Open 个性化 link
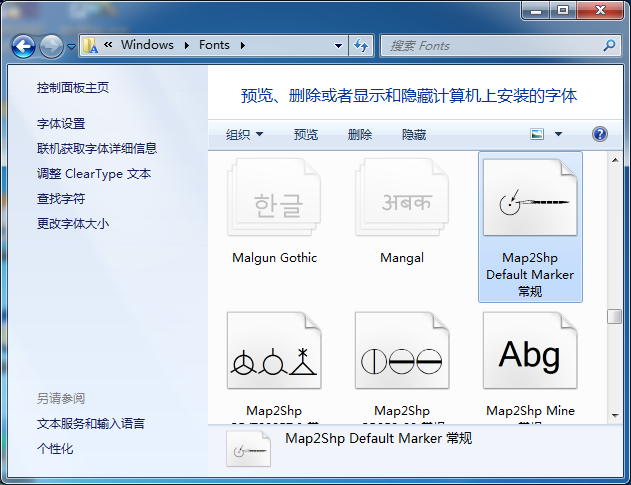The height and width of the screenshot is (485, 631). [x=55, y=448]
